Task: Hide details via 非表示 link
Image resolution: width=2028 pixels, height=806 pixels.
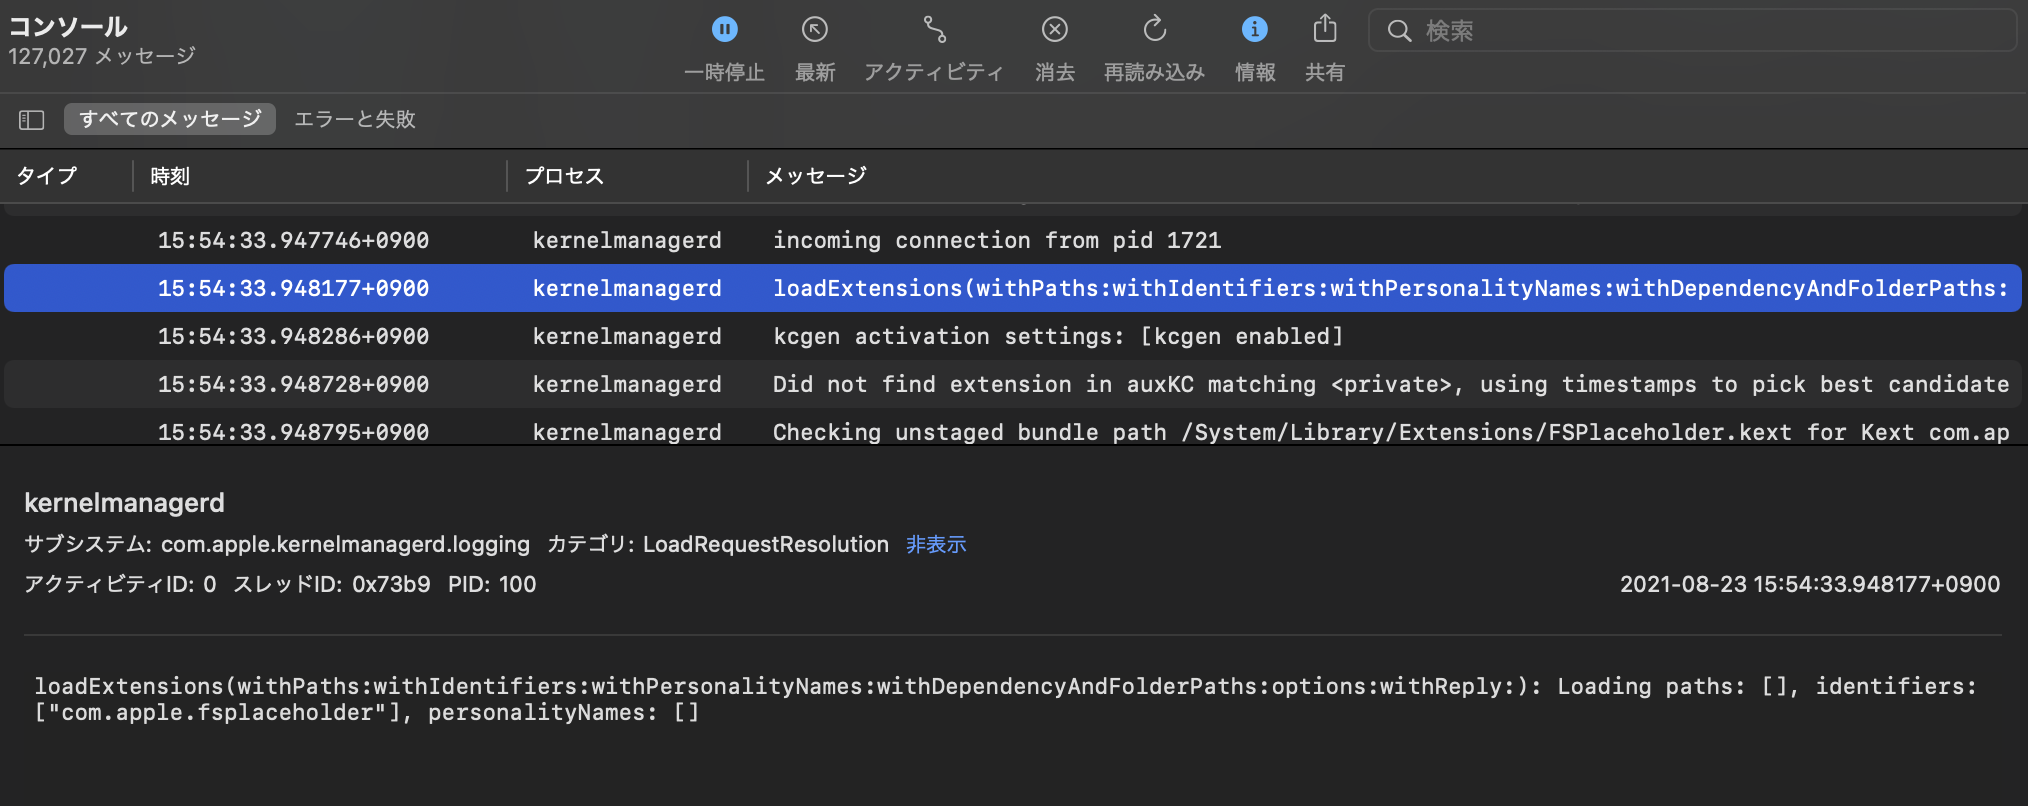Action: point(935,544)
